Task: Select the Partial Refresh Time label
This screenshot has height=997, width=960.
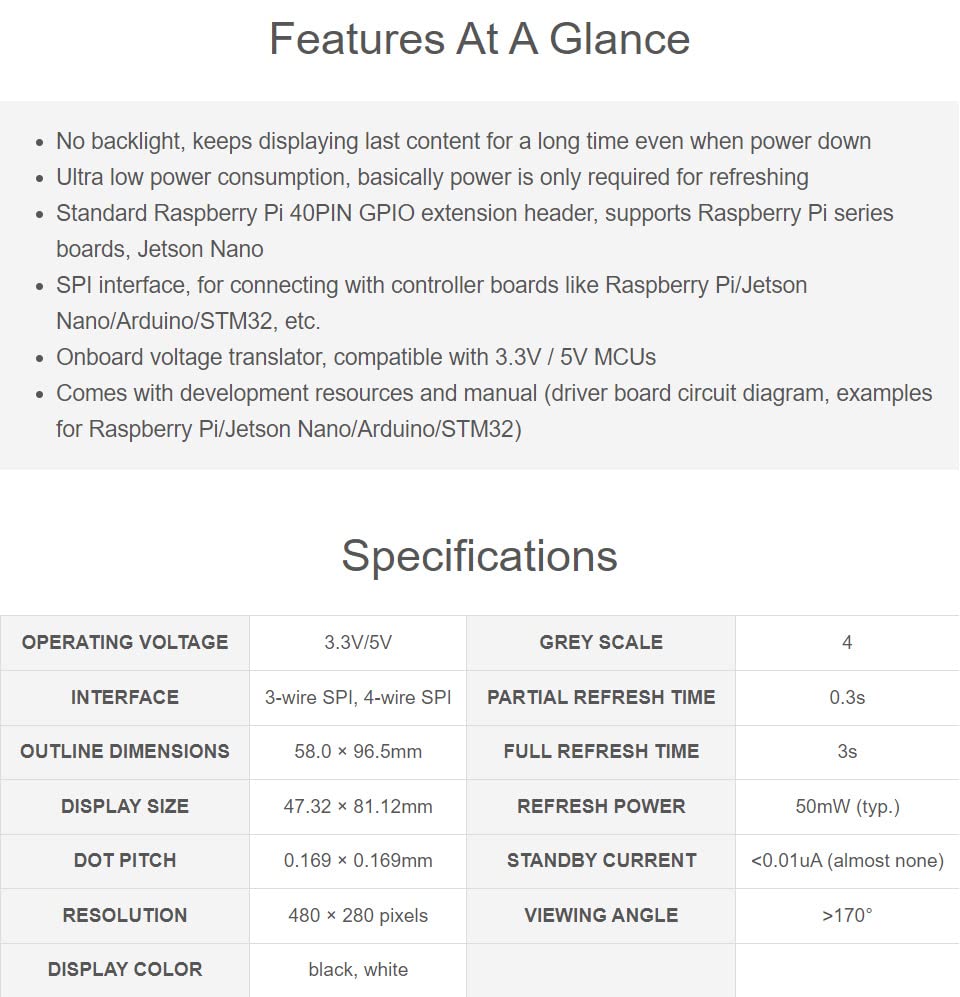Action: pos(601,697)
